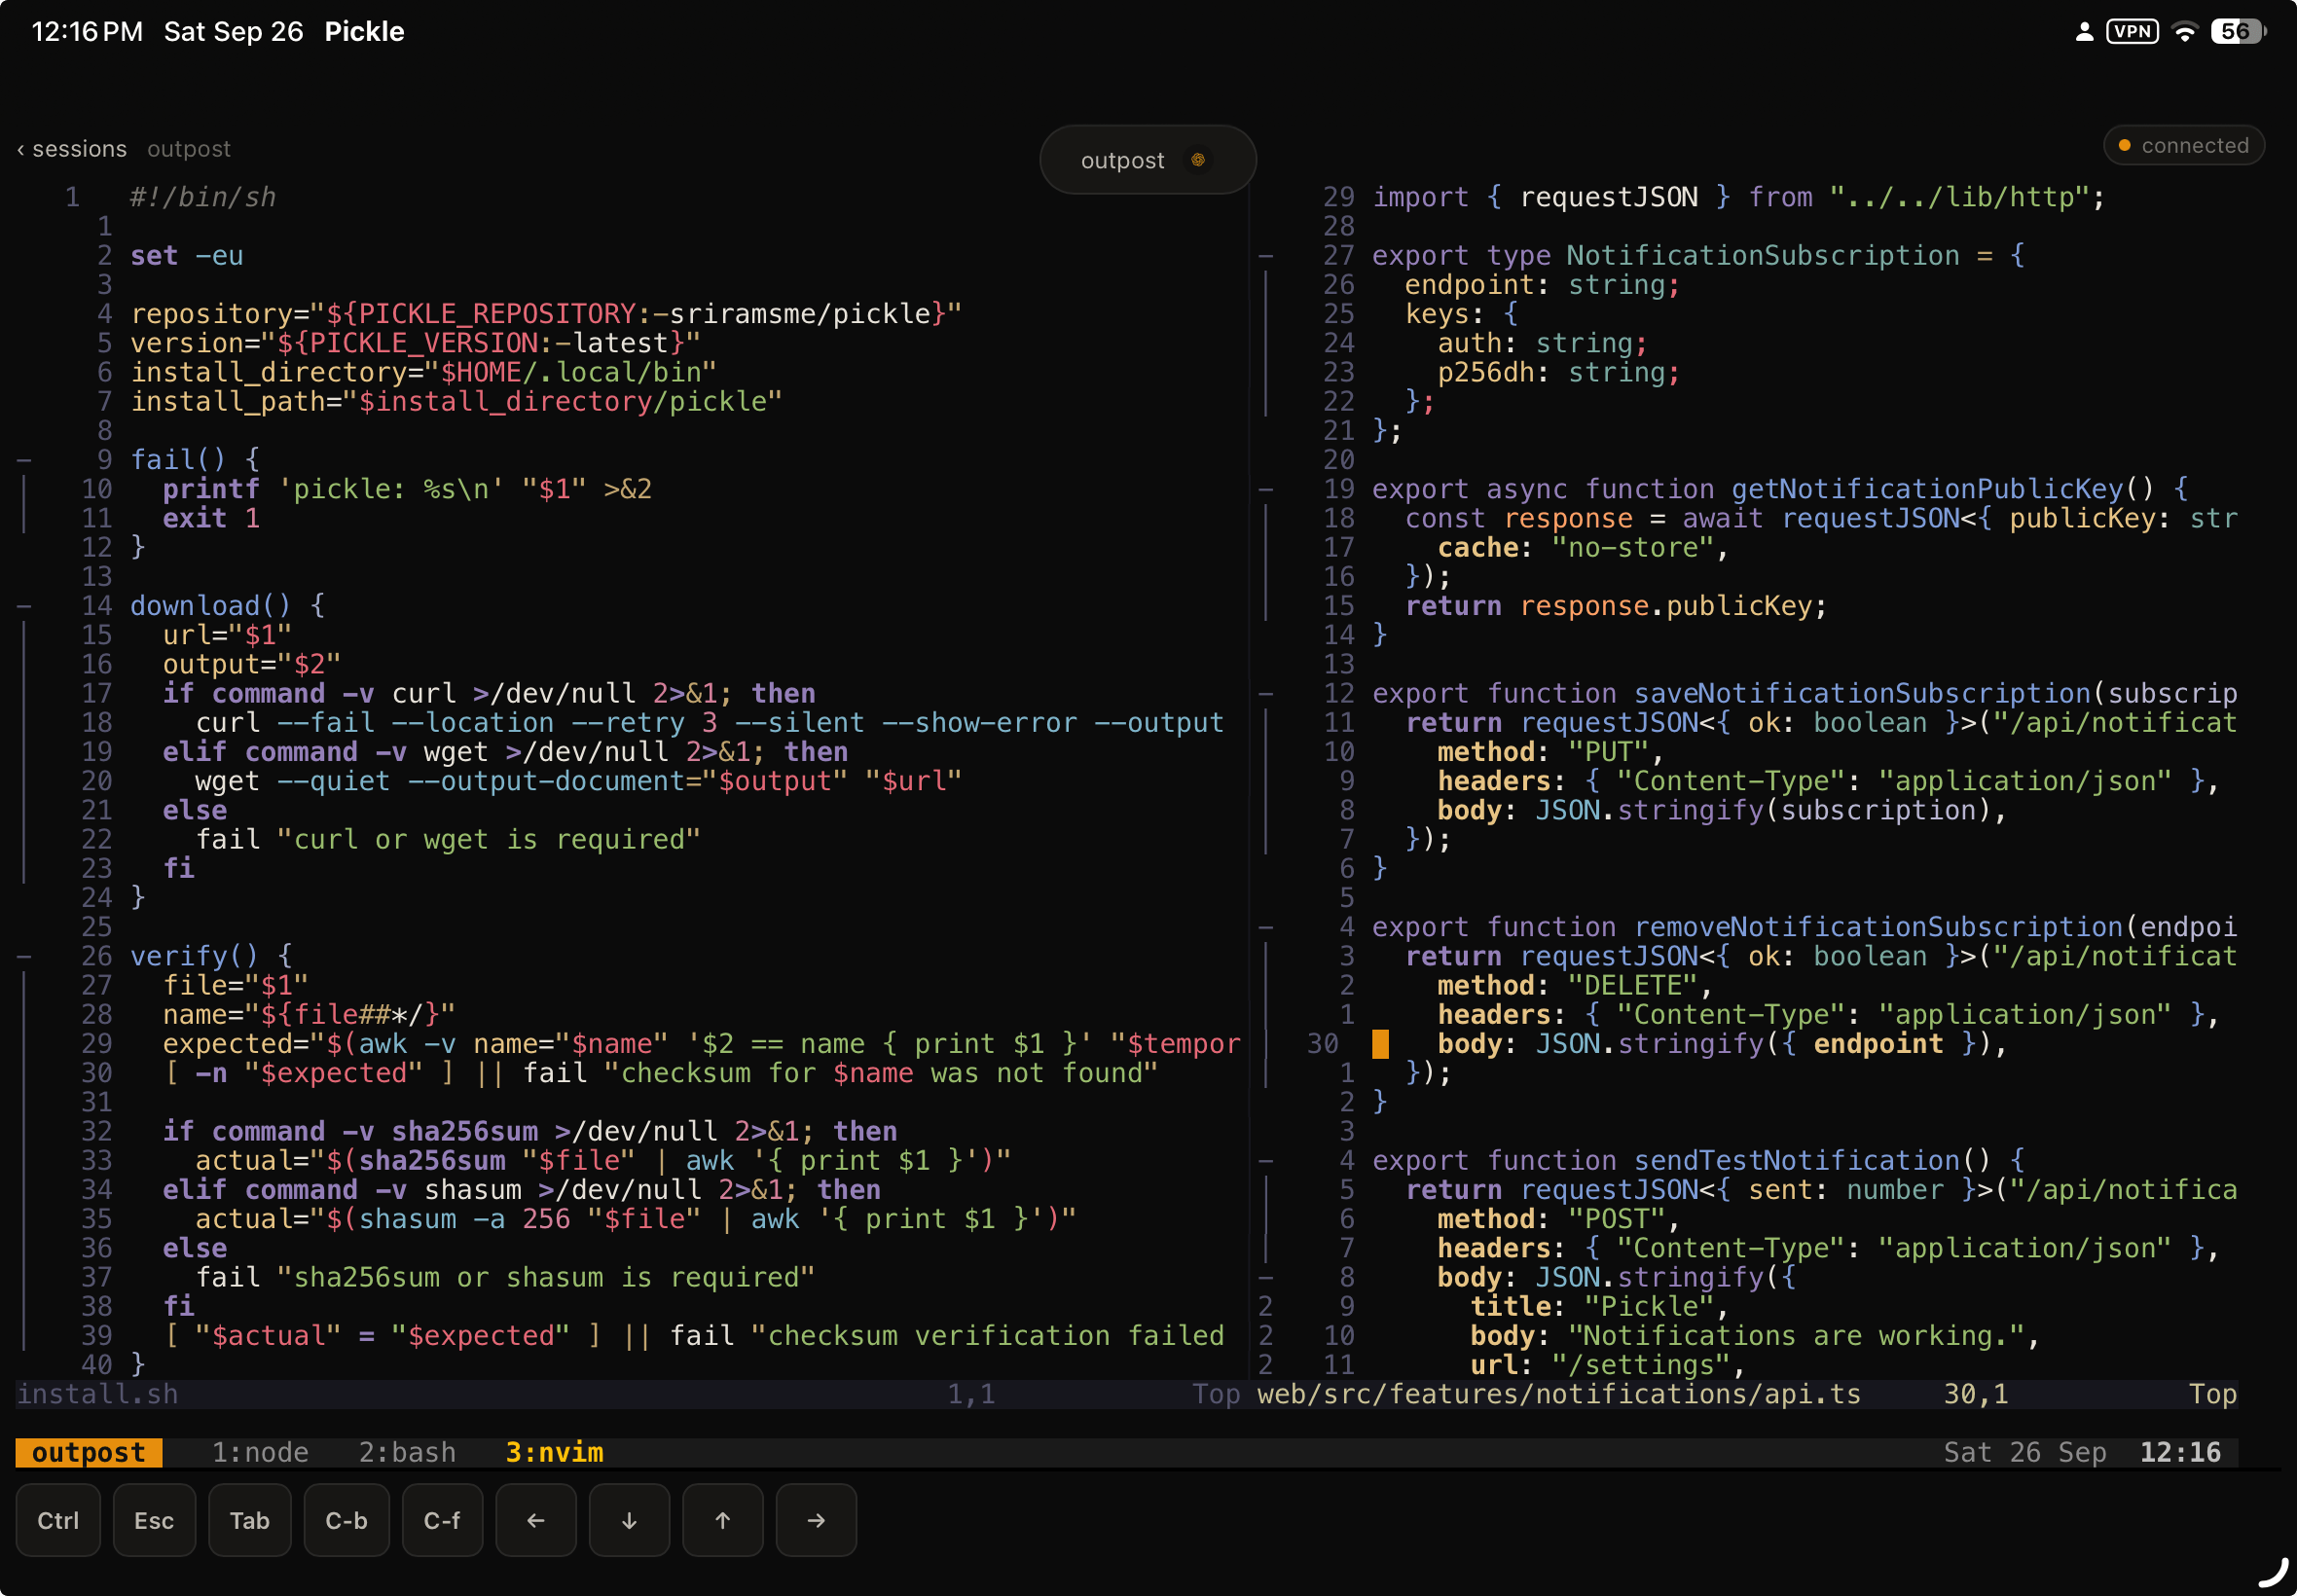Viewport: 2297px width, 1596px height.
Task: Click the curved corner handle icon
Action: tap(2272, 1574)
